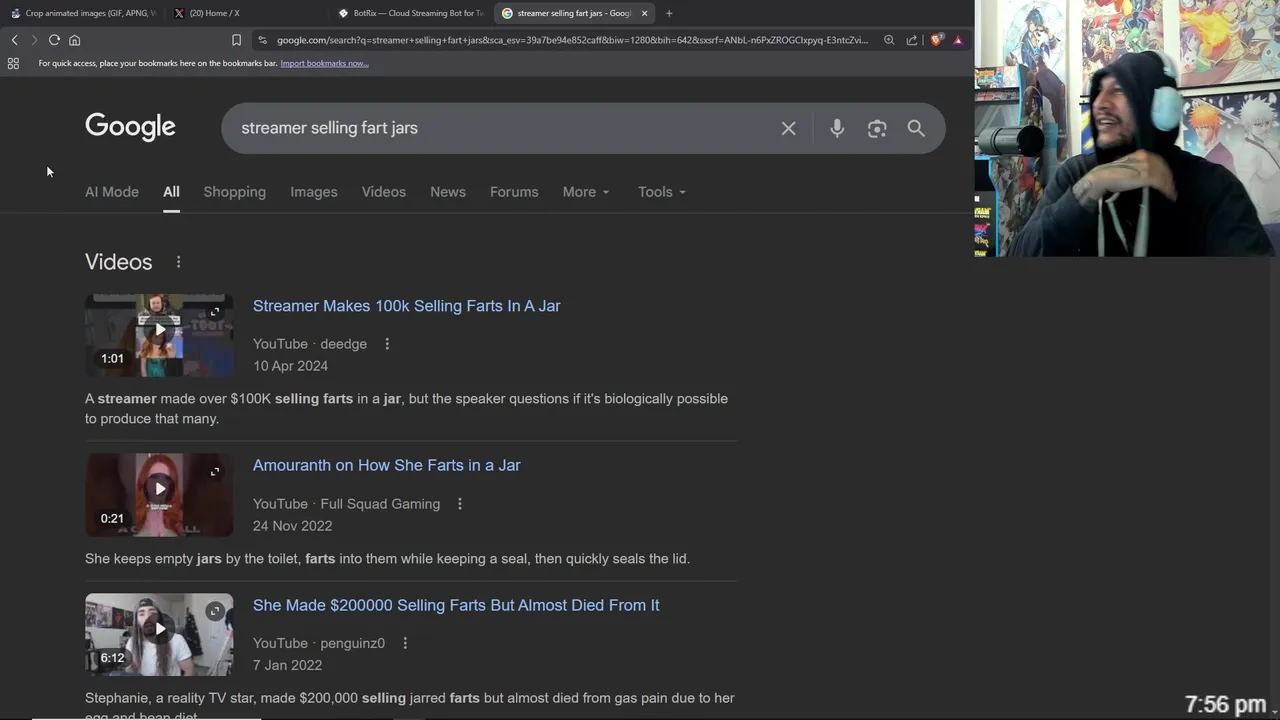
Task: Play the 0:21 Amouranth video thumbnail
Action: 159,495
